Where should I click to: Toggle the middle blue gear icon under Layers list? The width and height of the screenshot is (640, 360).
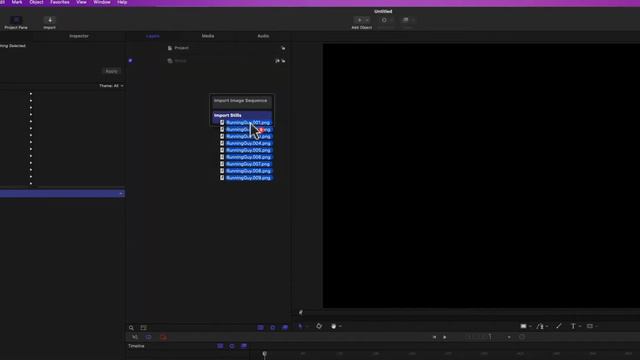pyautogui.click(x=273, y=328)
